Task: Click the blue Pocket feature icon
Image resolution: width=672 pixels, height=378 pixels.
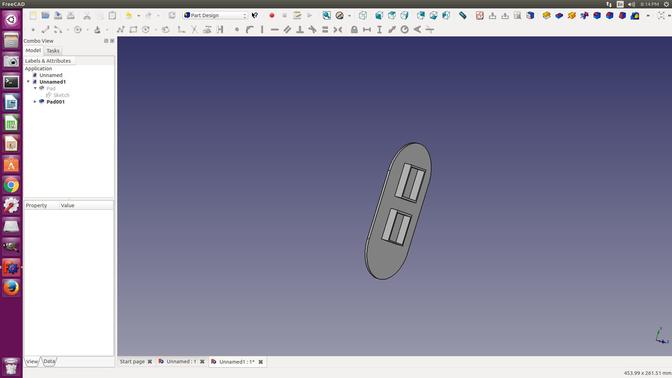Action: tap(559, 15)
